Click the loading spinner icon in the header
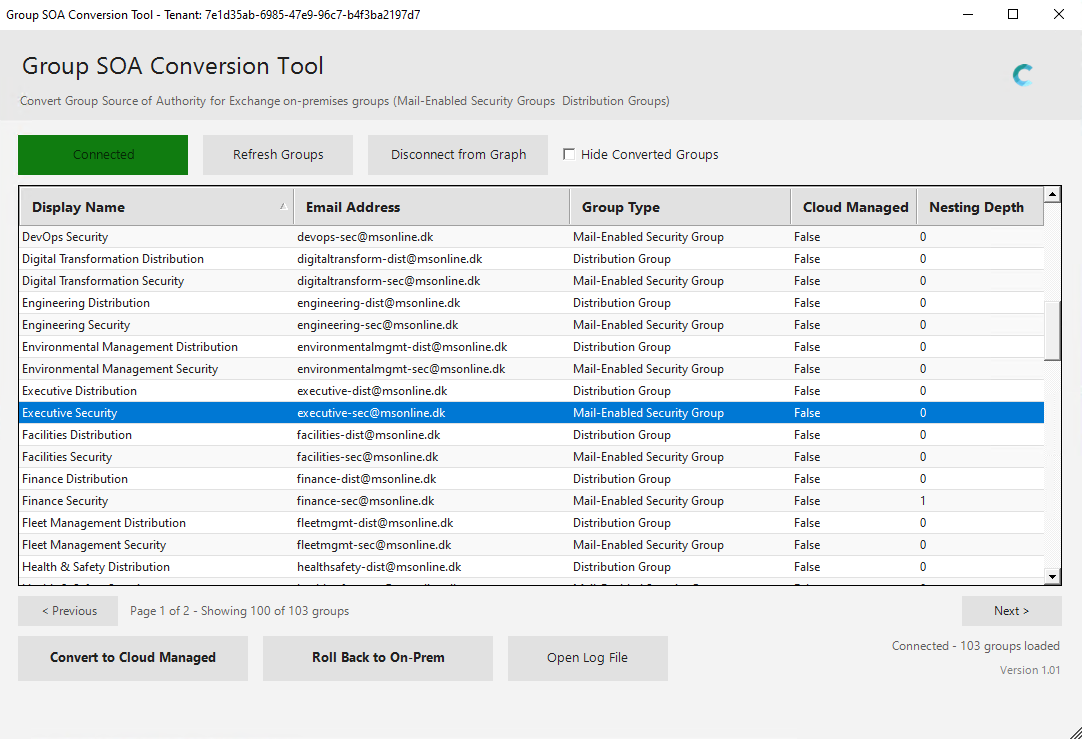Viewport: 1082px width, 739px height. 1022,75
